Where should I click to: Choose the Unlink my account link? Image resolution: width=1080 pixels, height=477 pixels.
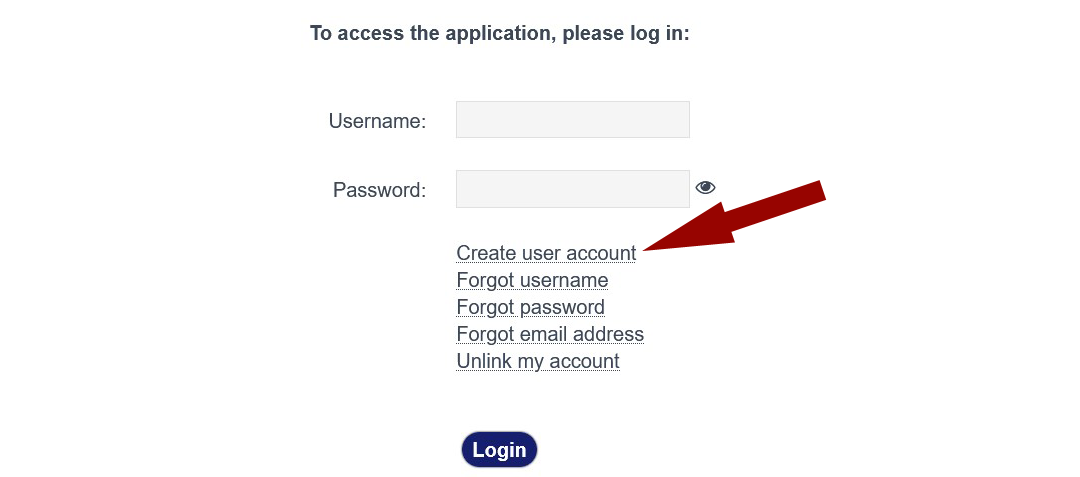[x=538, y=361]
